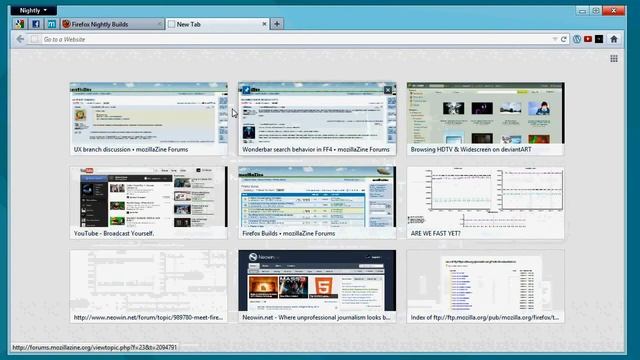
Task: Go back with the back arrow
Action: [20, 39]
